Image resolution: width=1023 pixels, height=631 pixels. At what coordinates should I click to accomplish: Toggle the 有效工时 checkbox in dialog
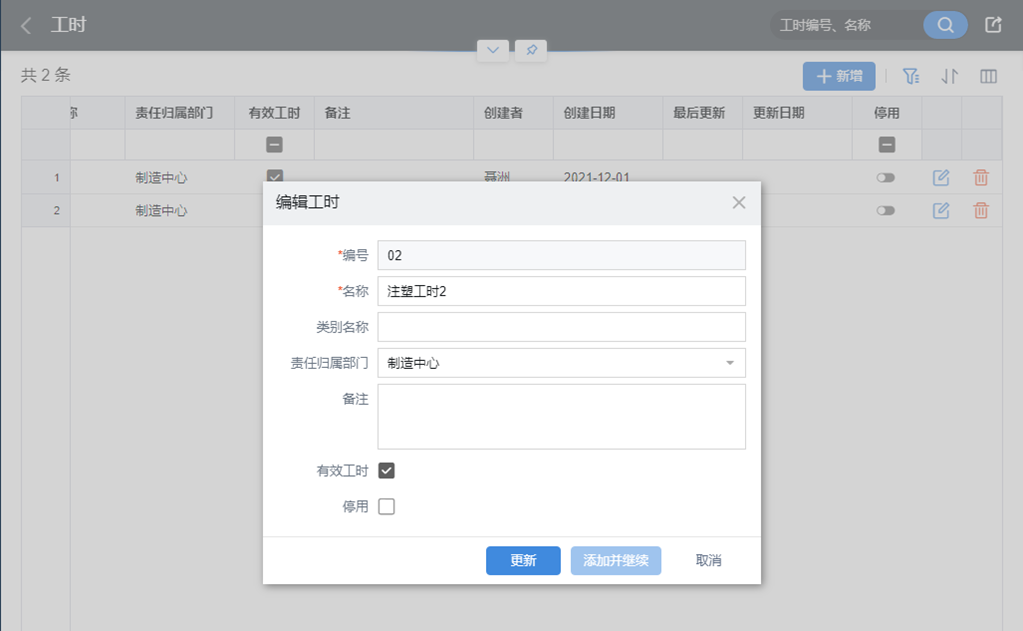(386, 470)
